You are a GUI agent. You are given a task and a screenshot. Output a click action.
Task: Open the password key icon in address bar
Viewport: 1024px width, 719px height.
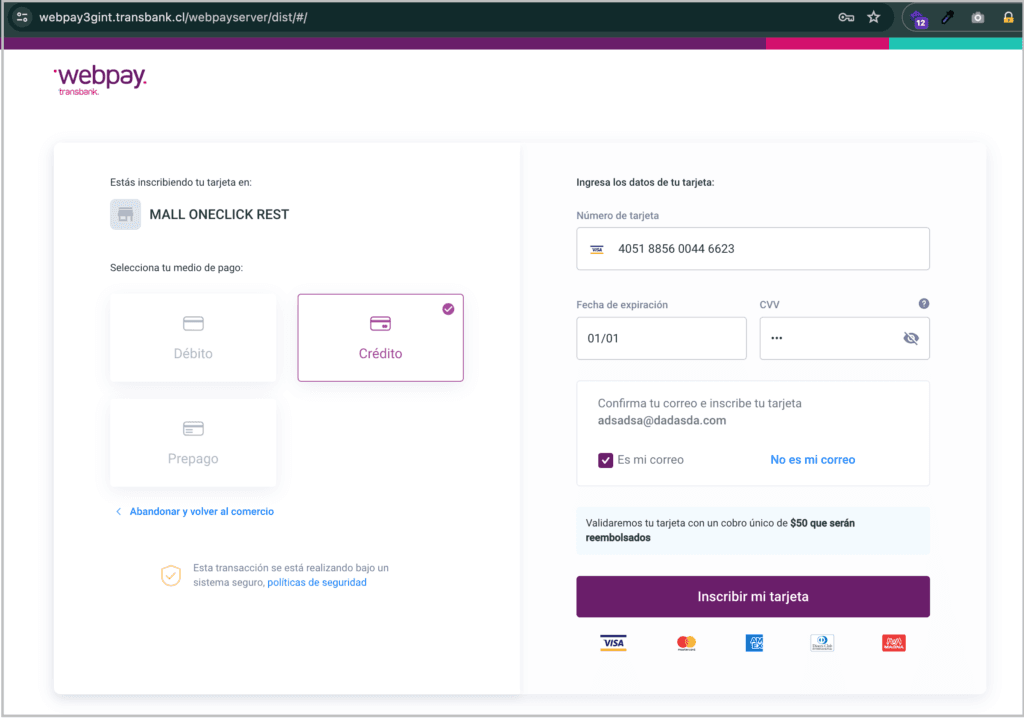[x=845, y=17]
